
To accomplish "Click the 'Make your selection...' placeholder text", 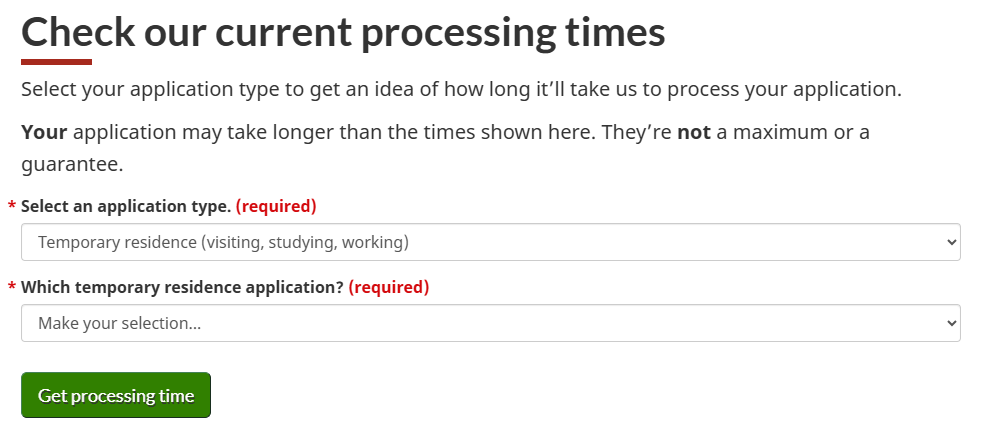I will coord(119,323).
